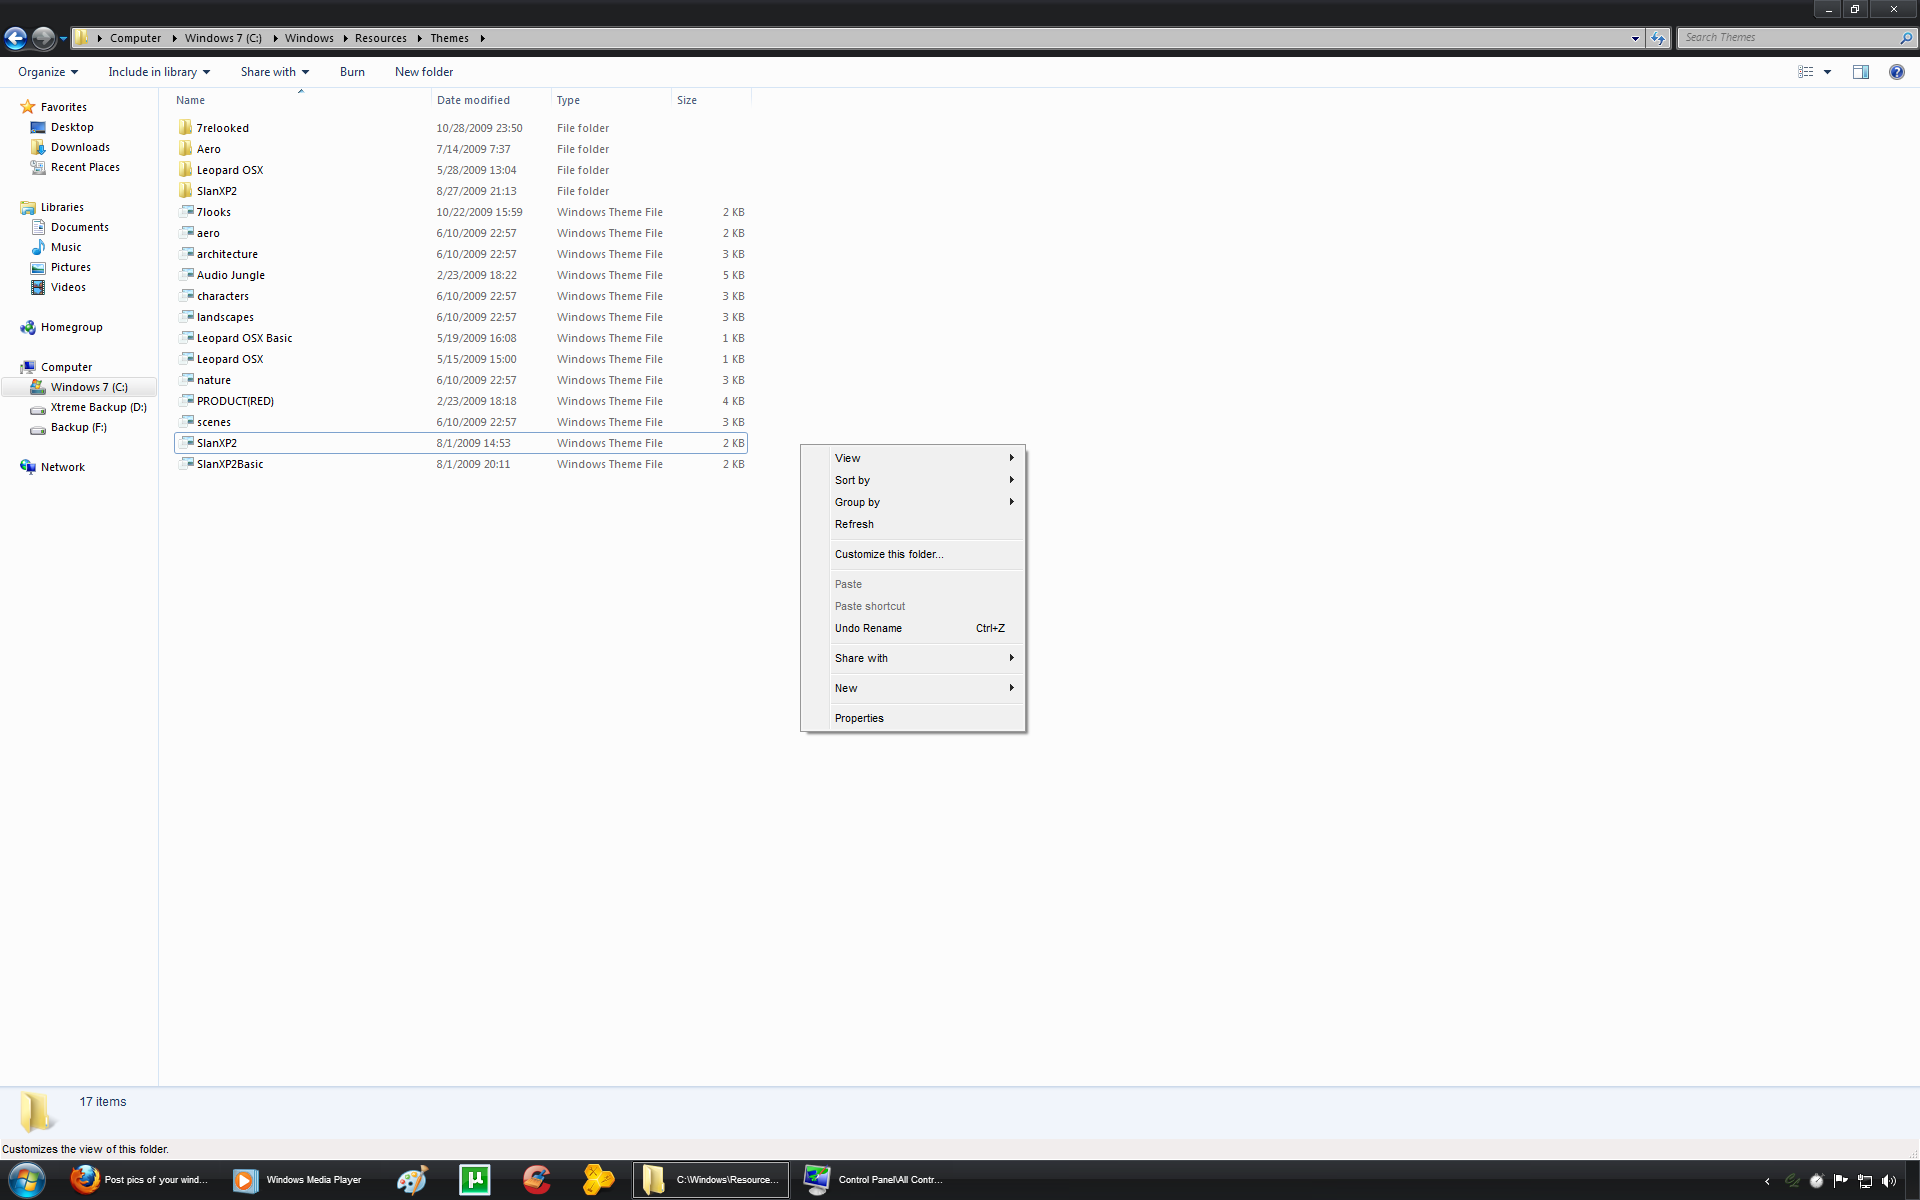This screenshot has height=1200, width=1920.
Task: Open address bar history dropdown arrow
Action: coord(1635,38)
